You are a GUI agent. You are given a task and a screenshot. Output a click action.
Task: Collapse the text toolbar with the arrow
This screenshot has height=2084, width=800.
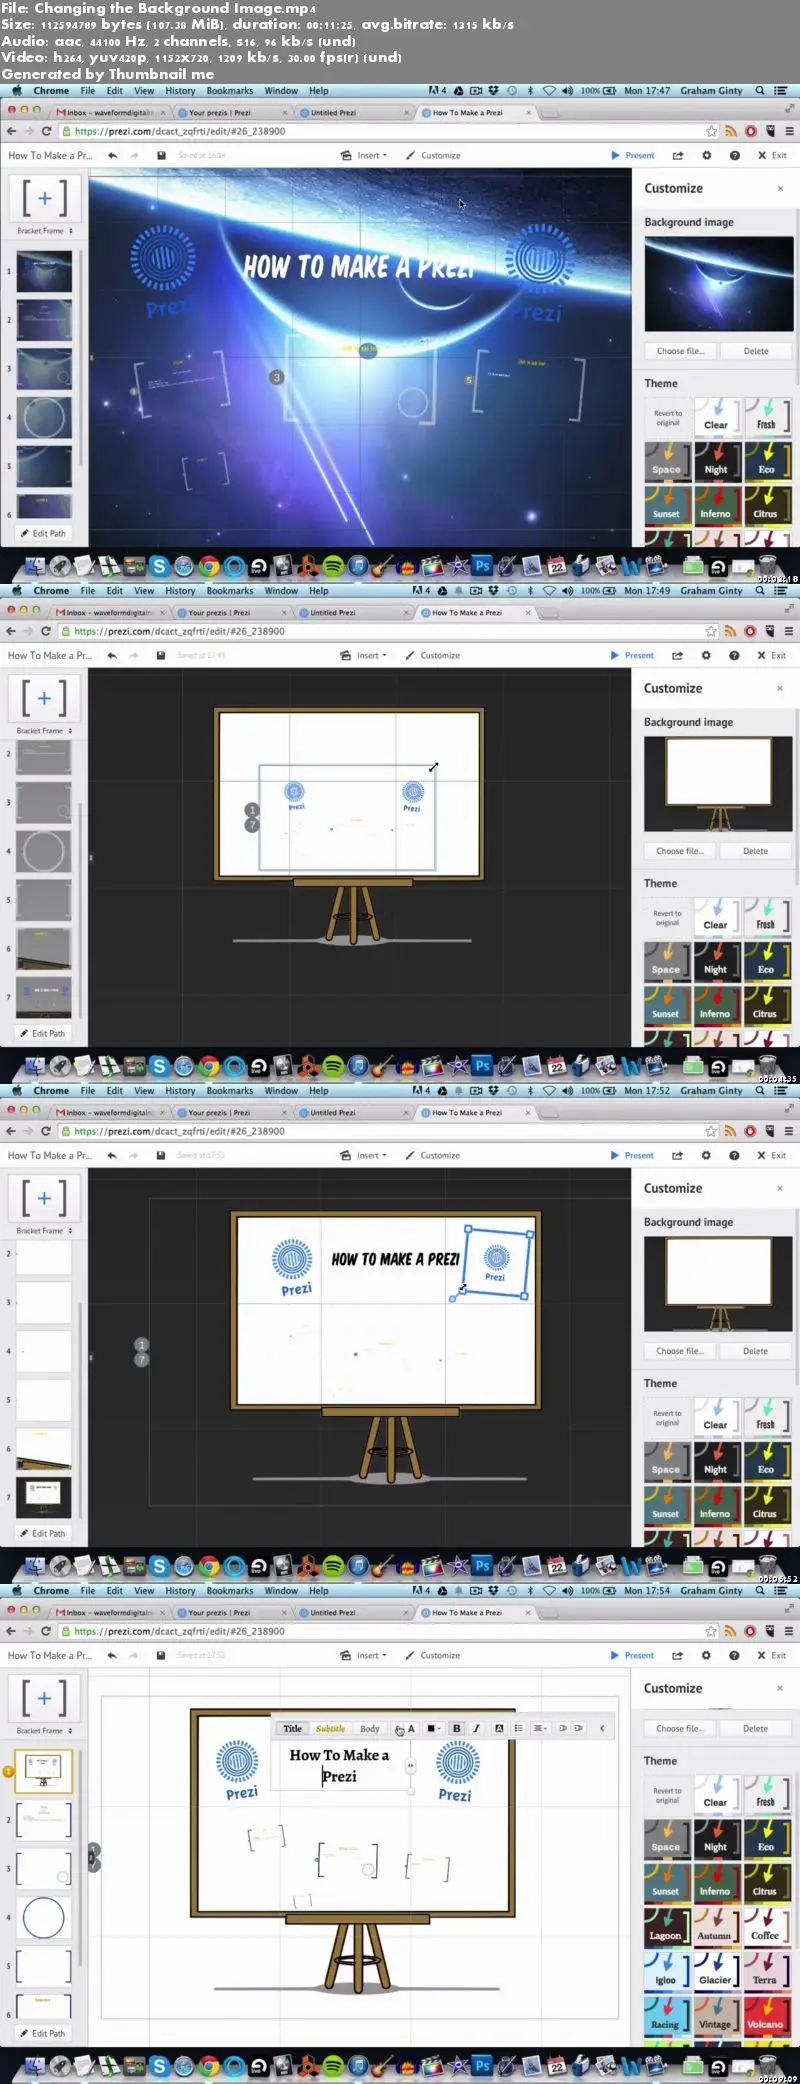602,1728
